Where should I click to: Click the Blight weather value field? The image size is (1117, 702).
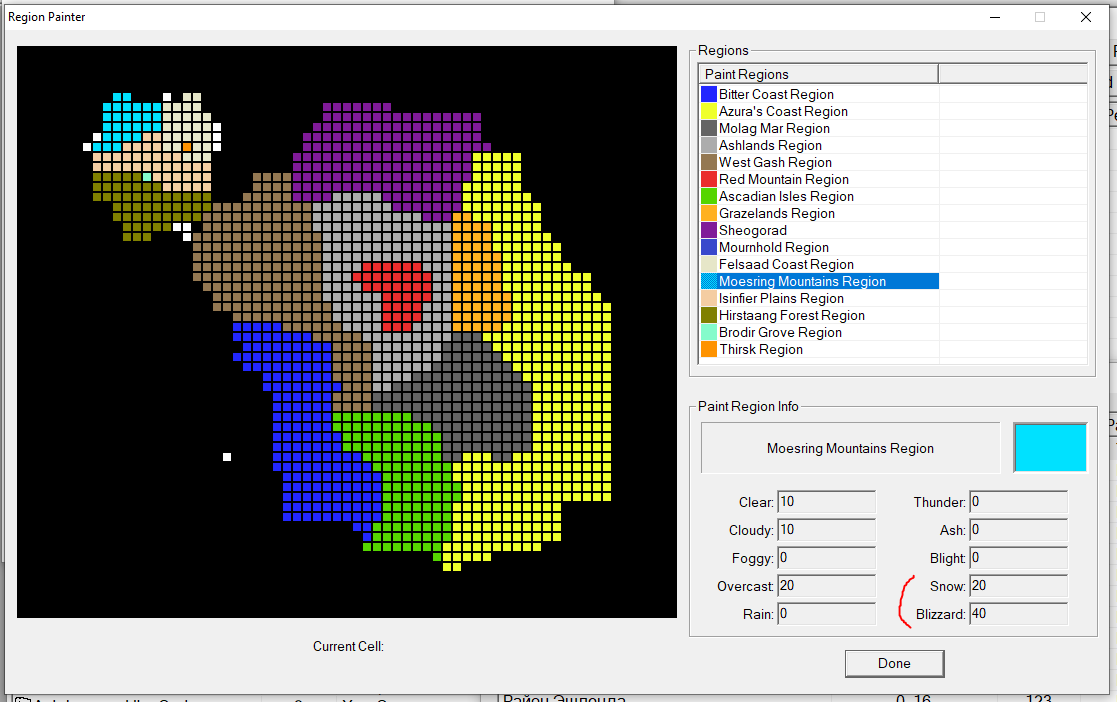click(1019, 558)
